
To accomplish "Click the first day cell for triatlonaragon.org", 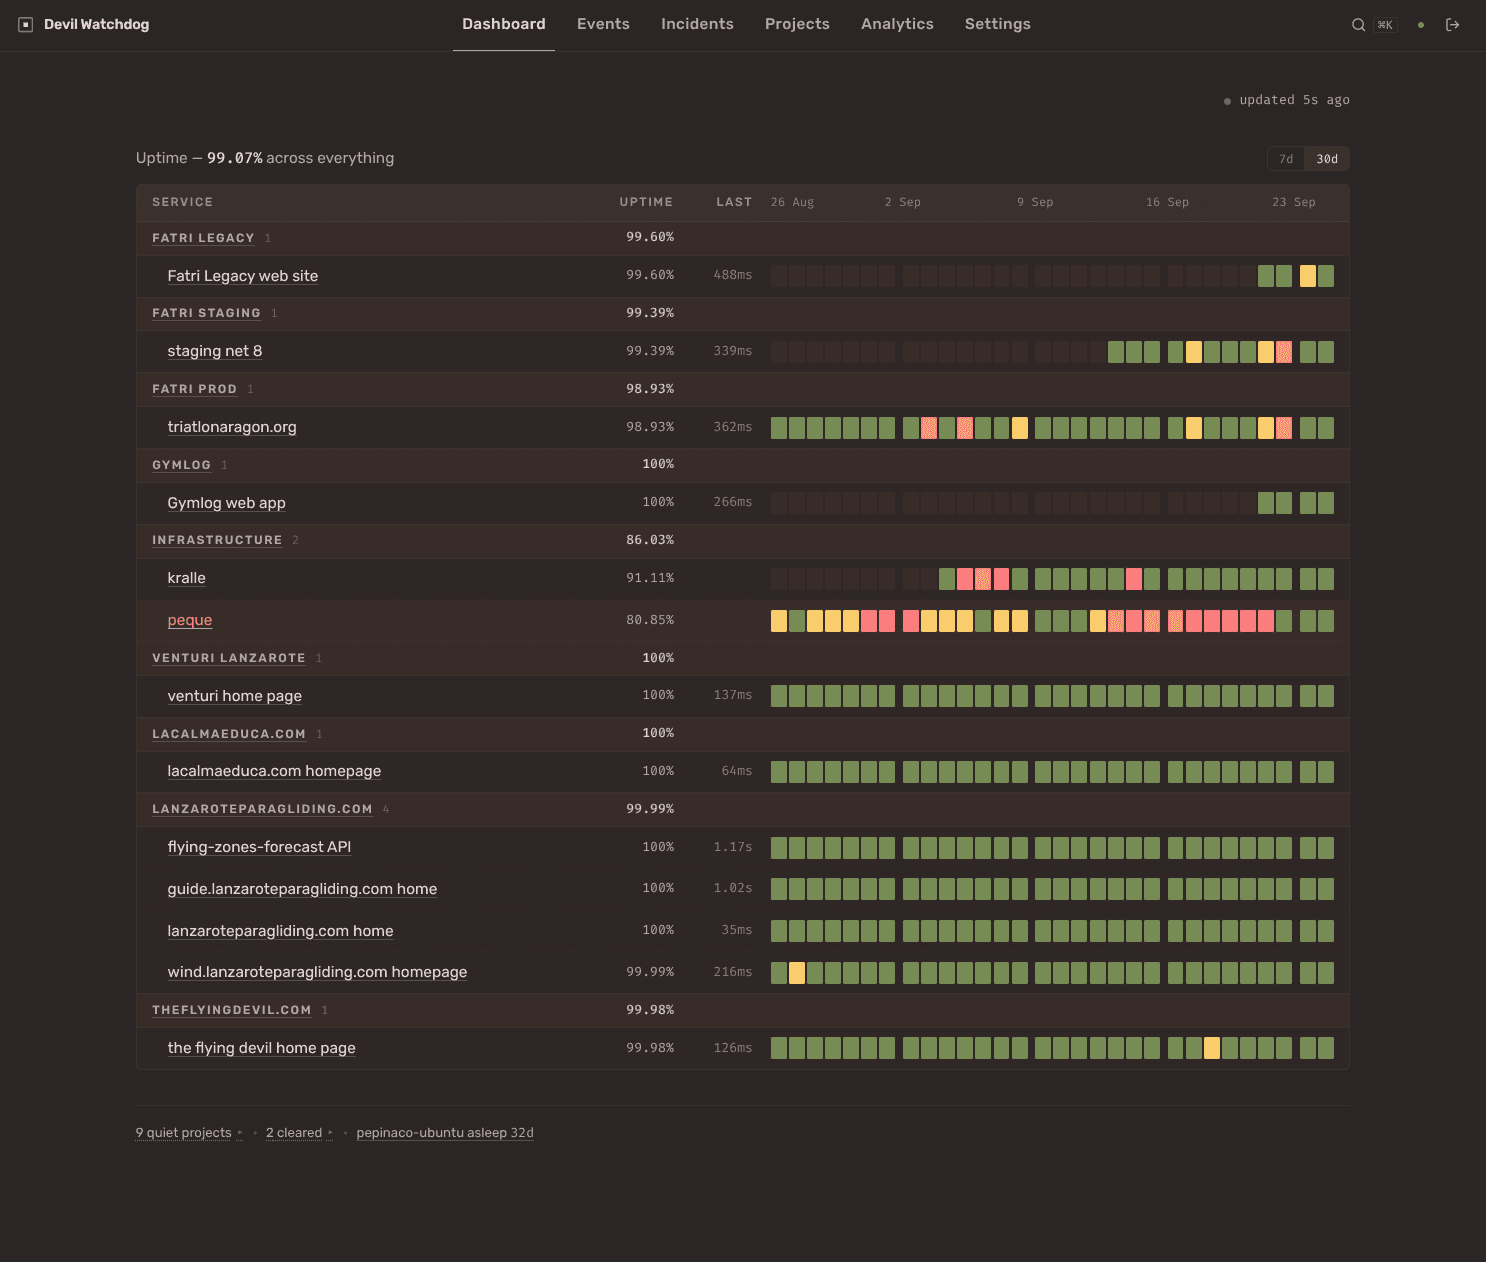I will [779, 428].
